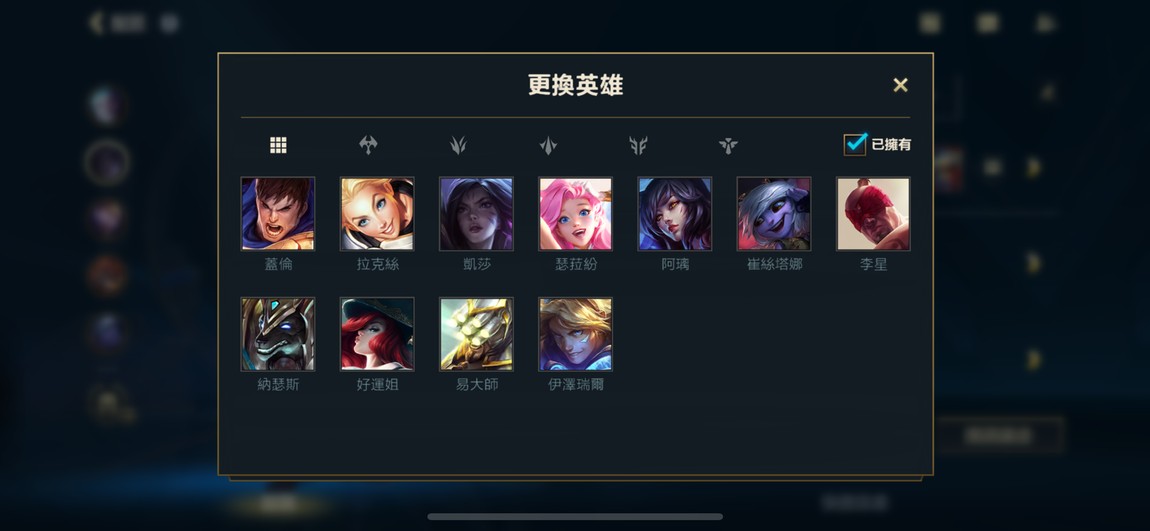Select the fifth role filter icon
This screenshot has height=531, width=1150.
pos(638,145)
